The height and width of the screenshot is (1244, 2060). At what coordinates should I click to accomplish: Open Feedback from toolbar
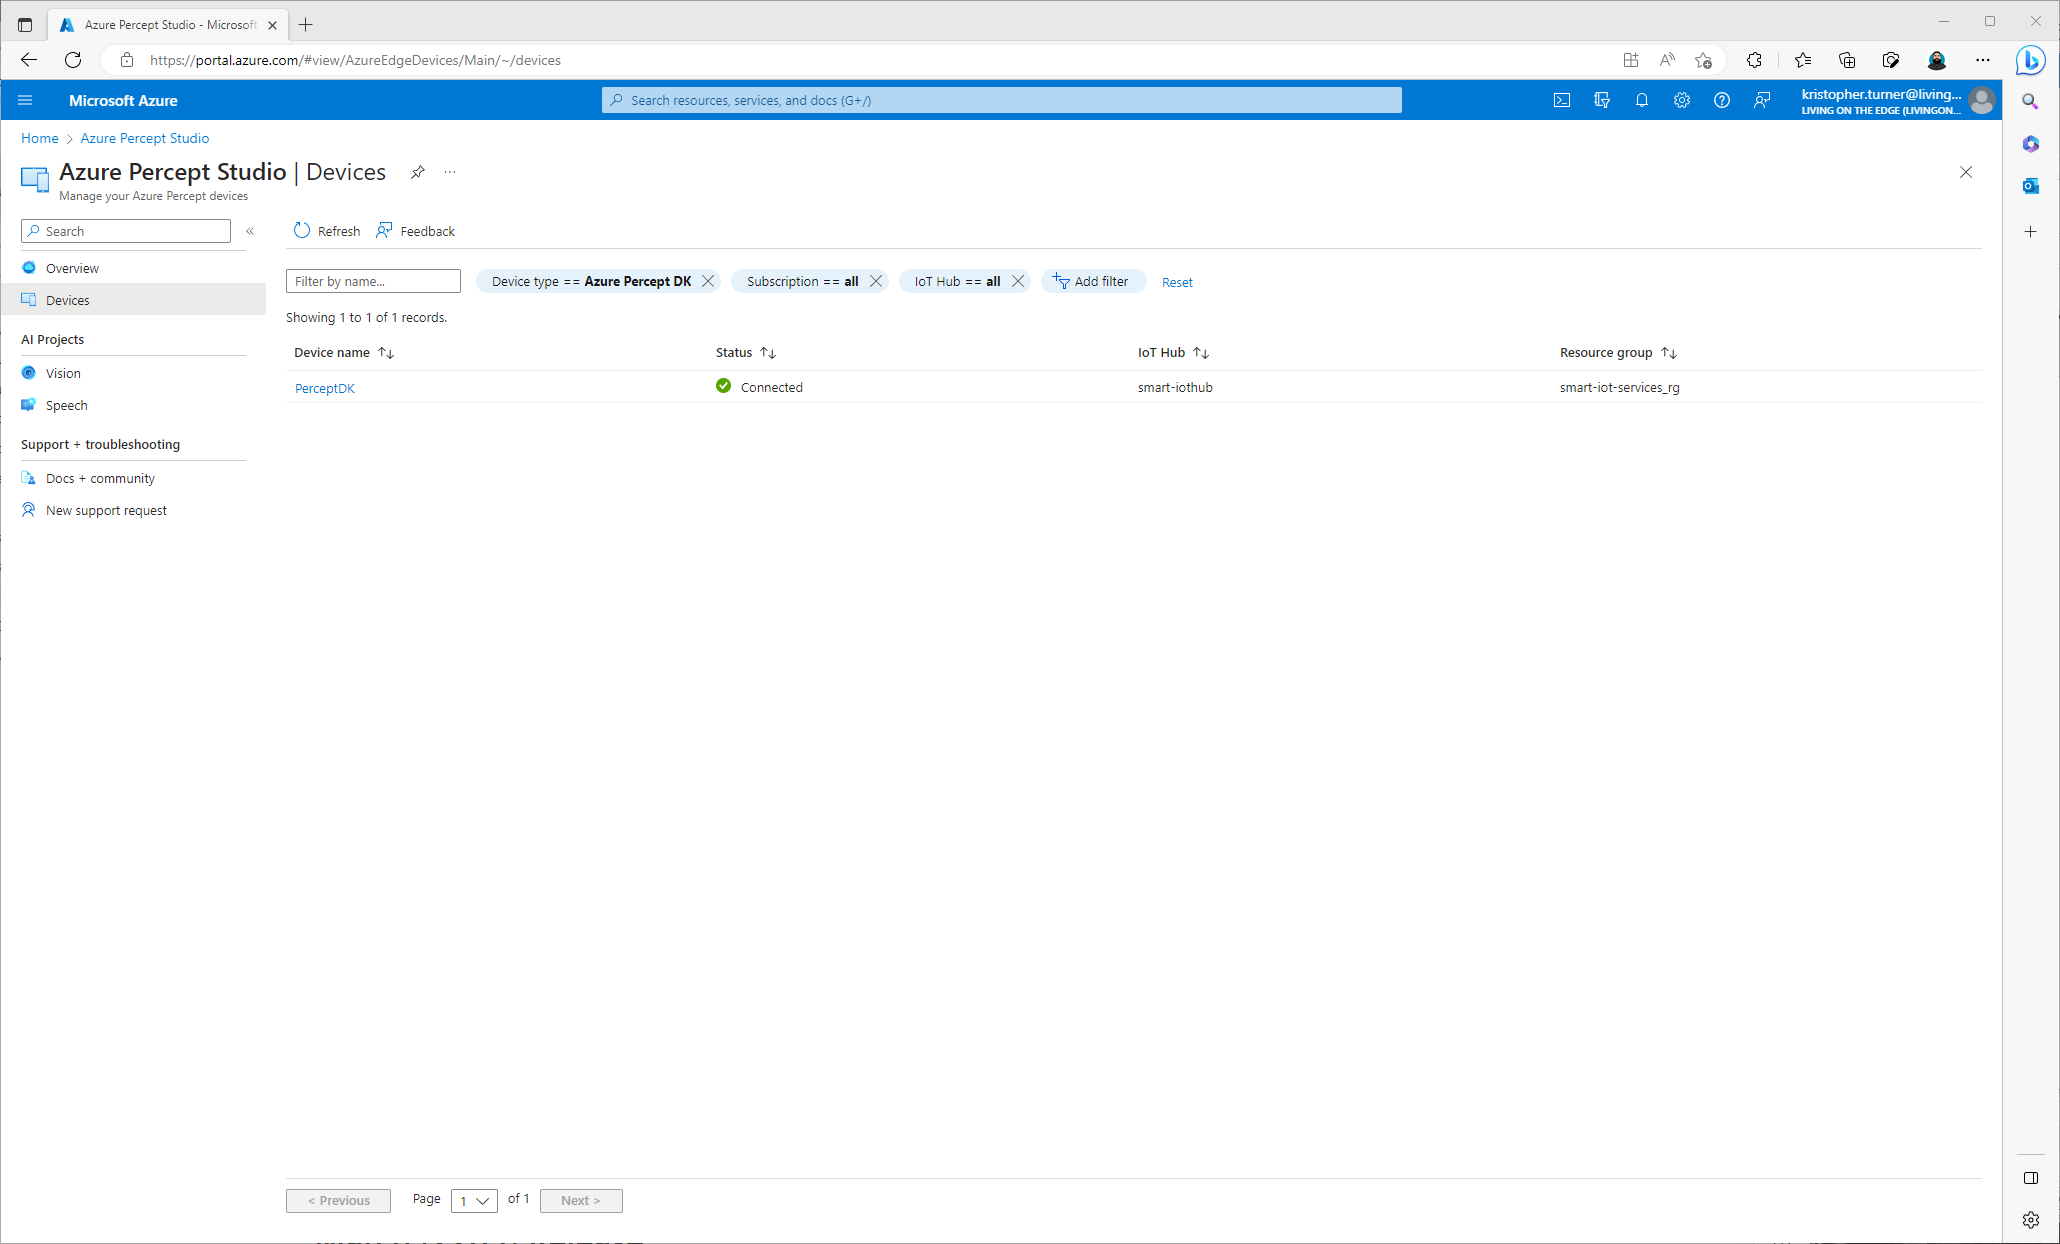[415, 231]
